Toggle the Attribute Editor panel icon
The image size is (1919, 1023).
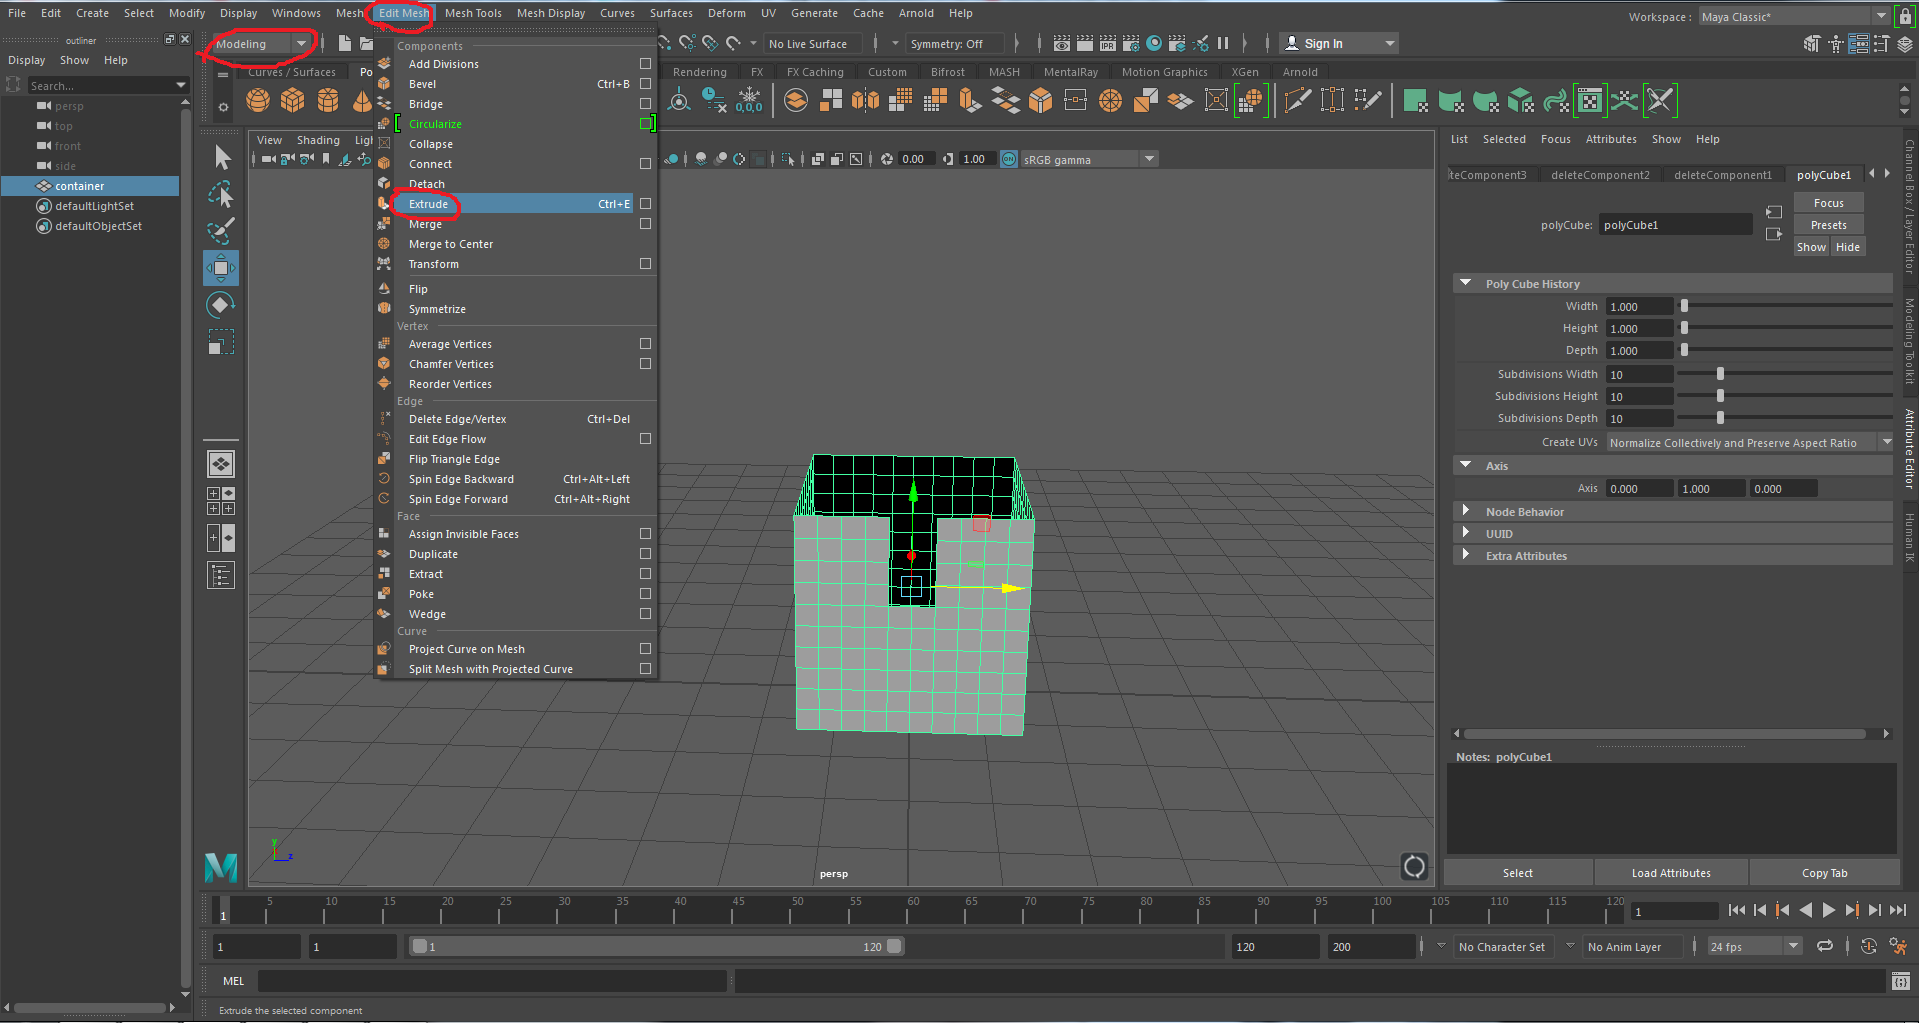click(x=1859, y=44)
